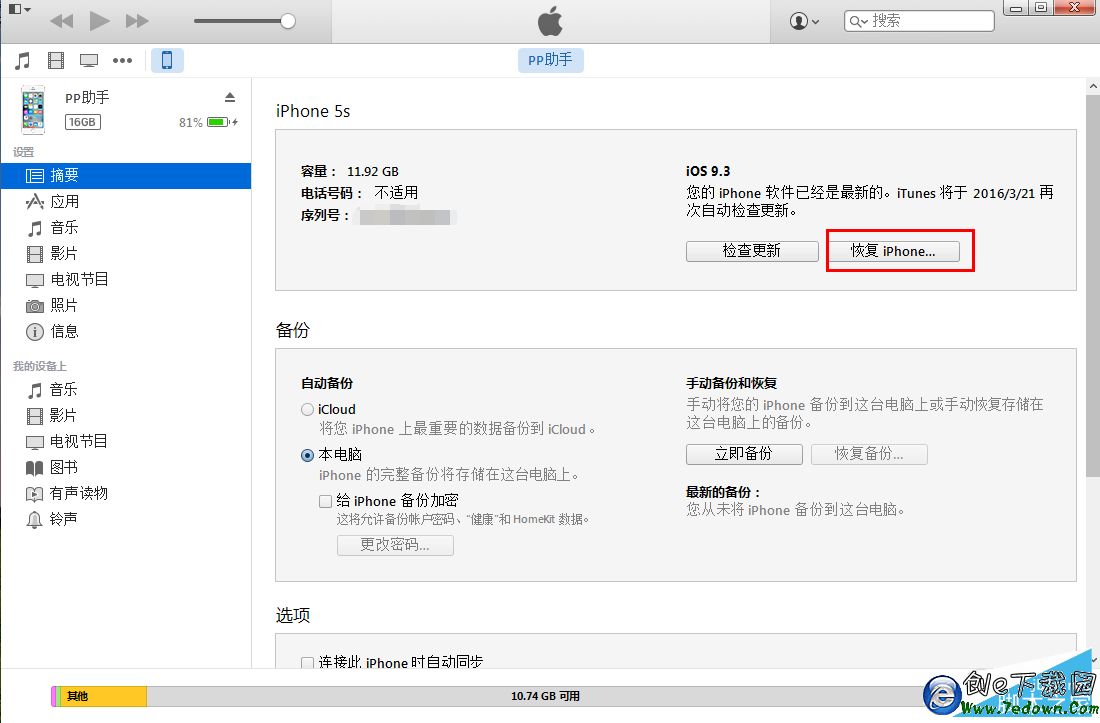Viewport: 1100px width, 723px height.
Task: Click the fast-forward button
Action: click(x=137, y=21)
